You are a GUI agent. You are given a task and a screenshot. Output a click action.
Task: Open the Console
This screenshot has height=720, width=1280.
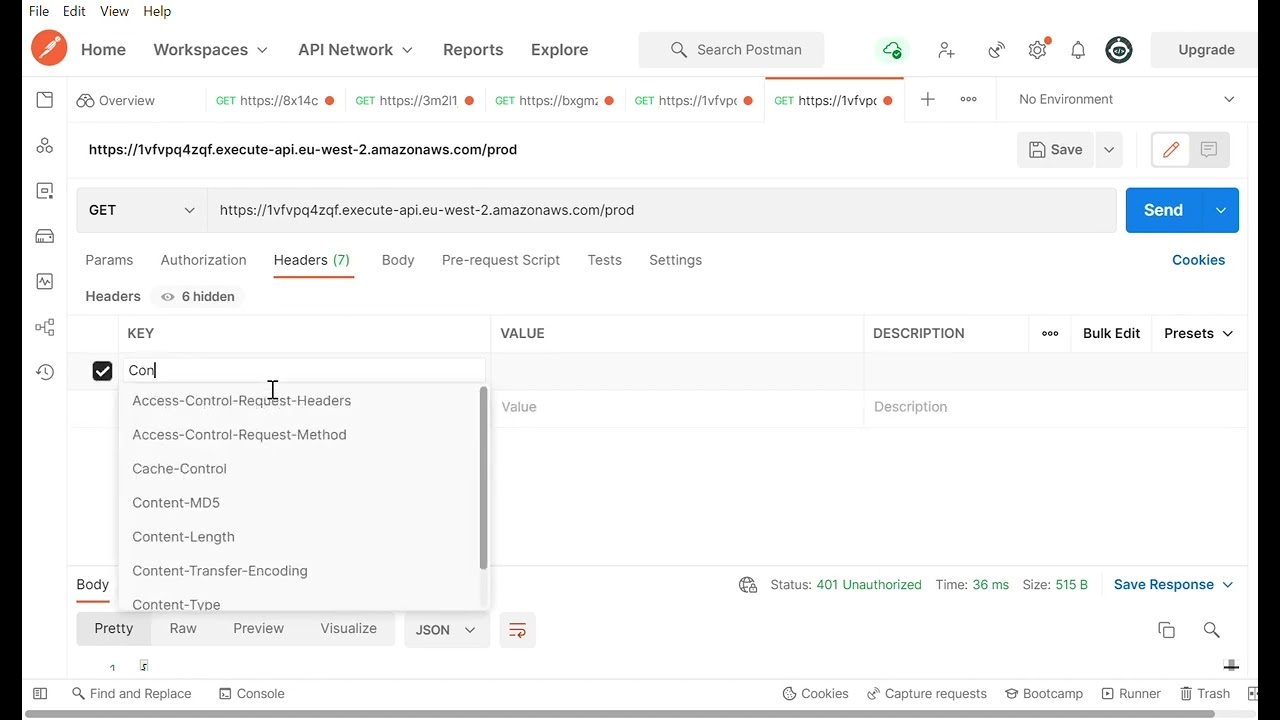pyautogui.click(x=252, y=693)
